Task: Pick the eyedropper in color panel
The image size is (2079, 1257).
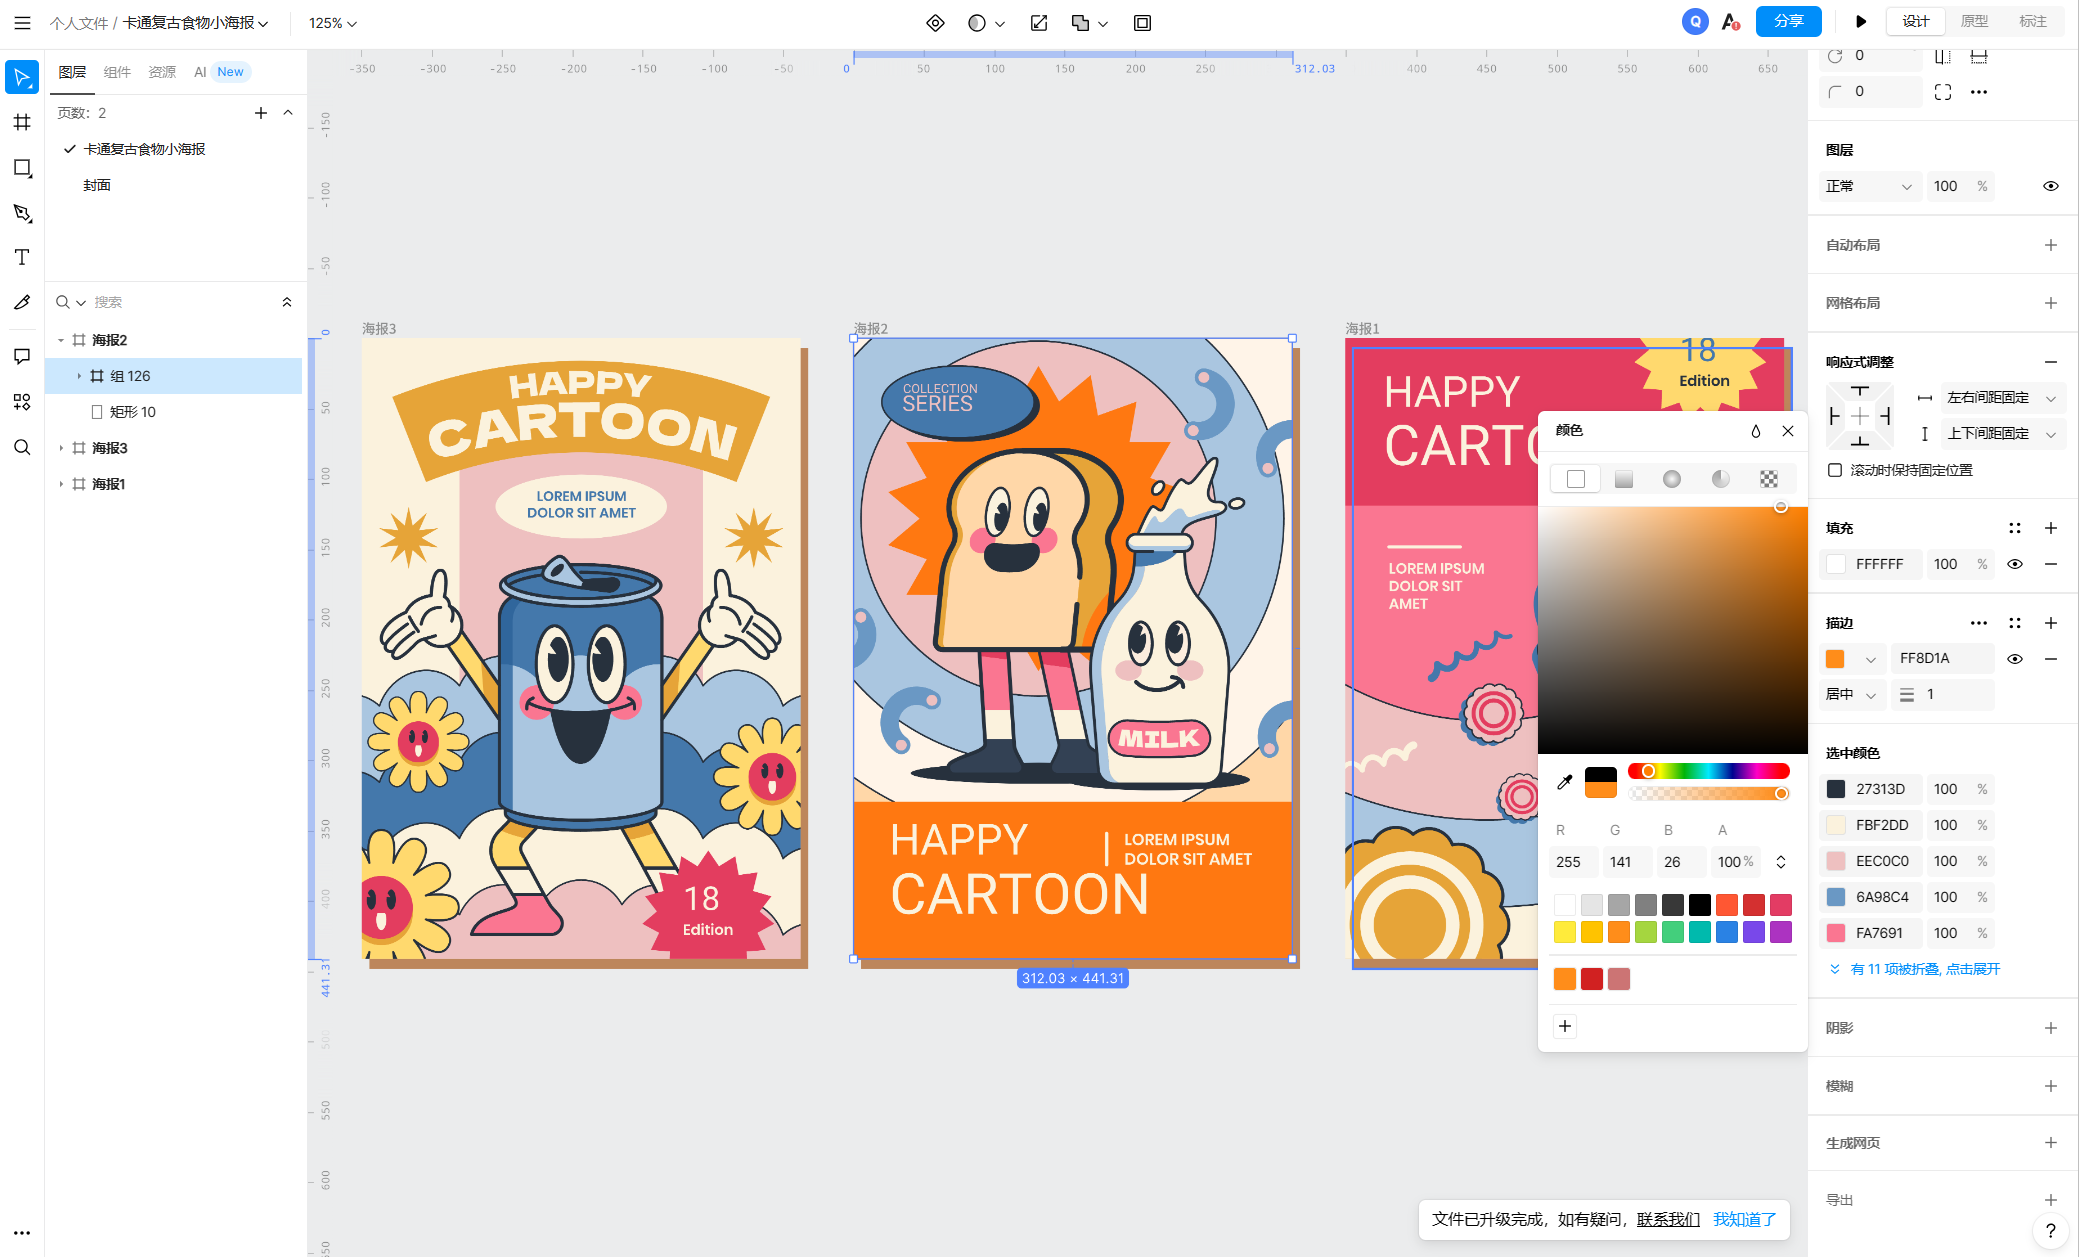Action: pos(1565,782)
